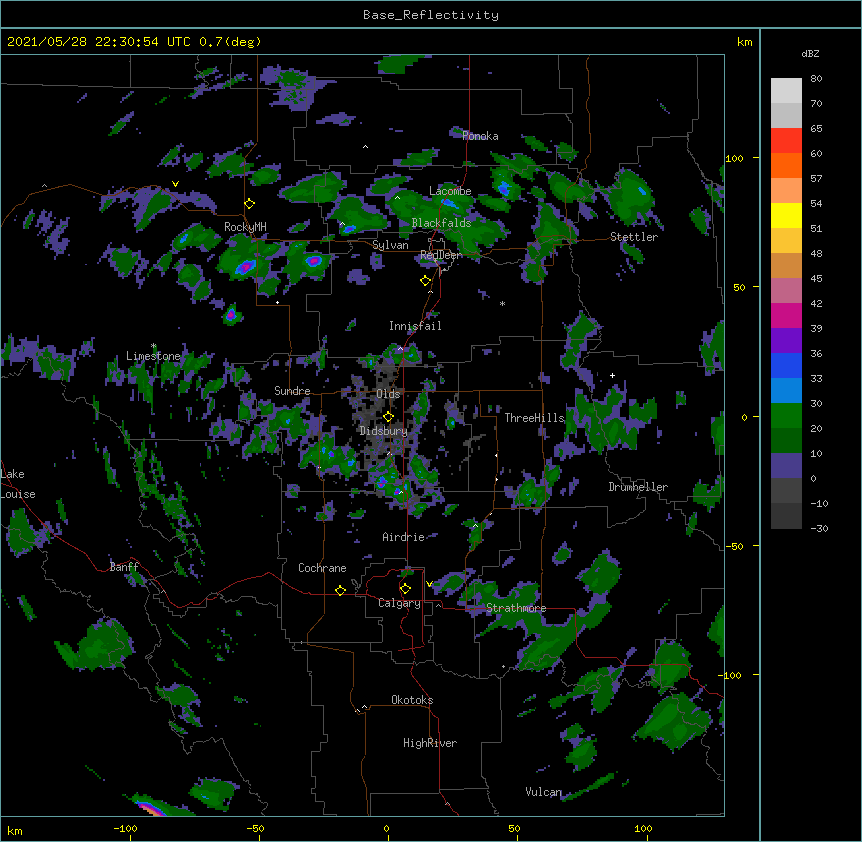
Task: Pick the yellow legend swatch between 54 and 51
Action: click(x=786, y=215)
